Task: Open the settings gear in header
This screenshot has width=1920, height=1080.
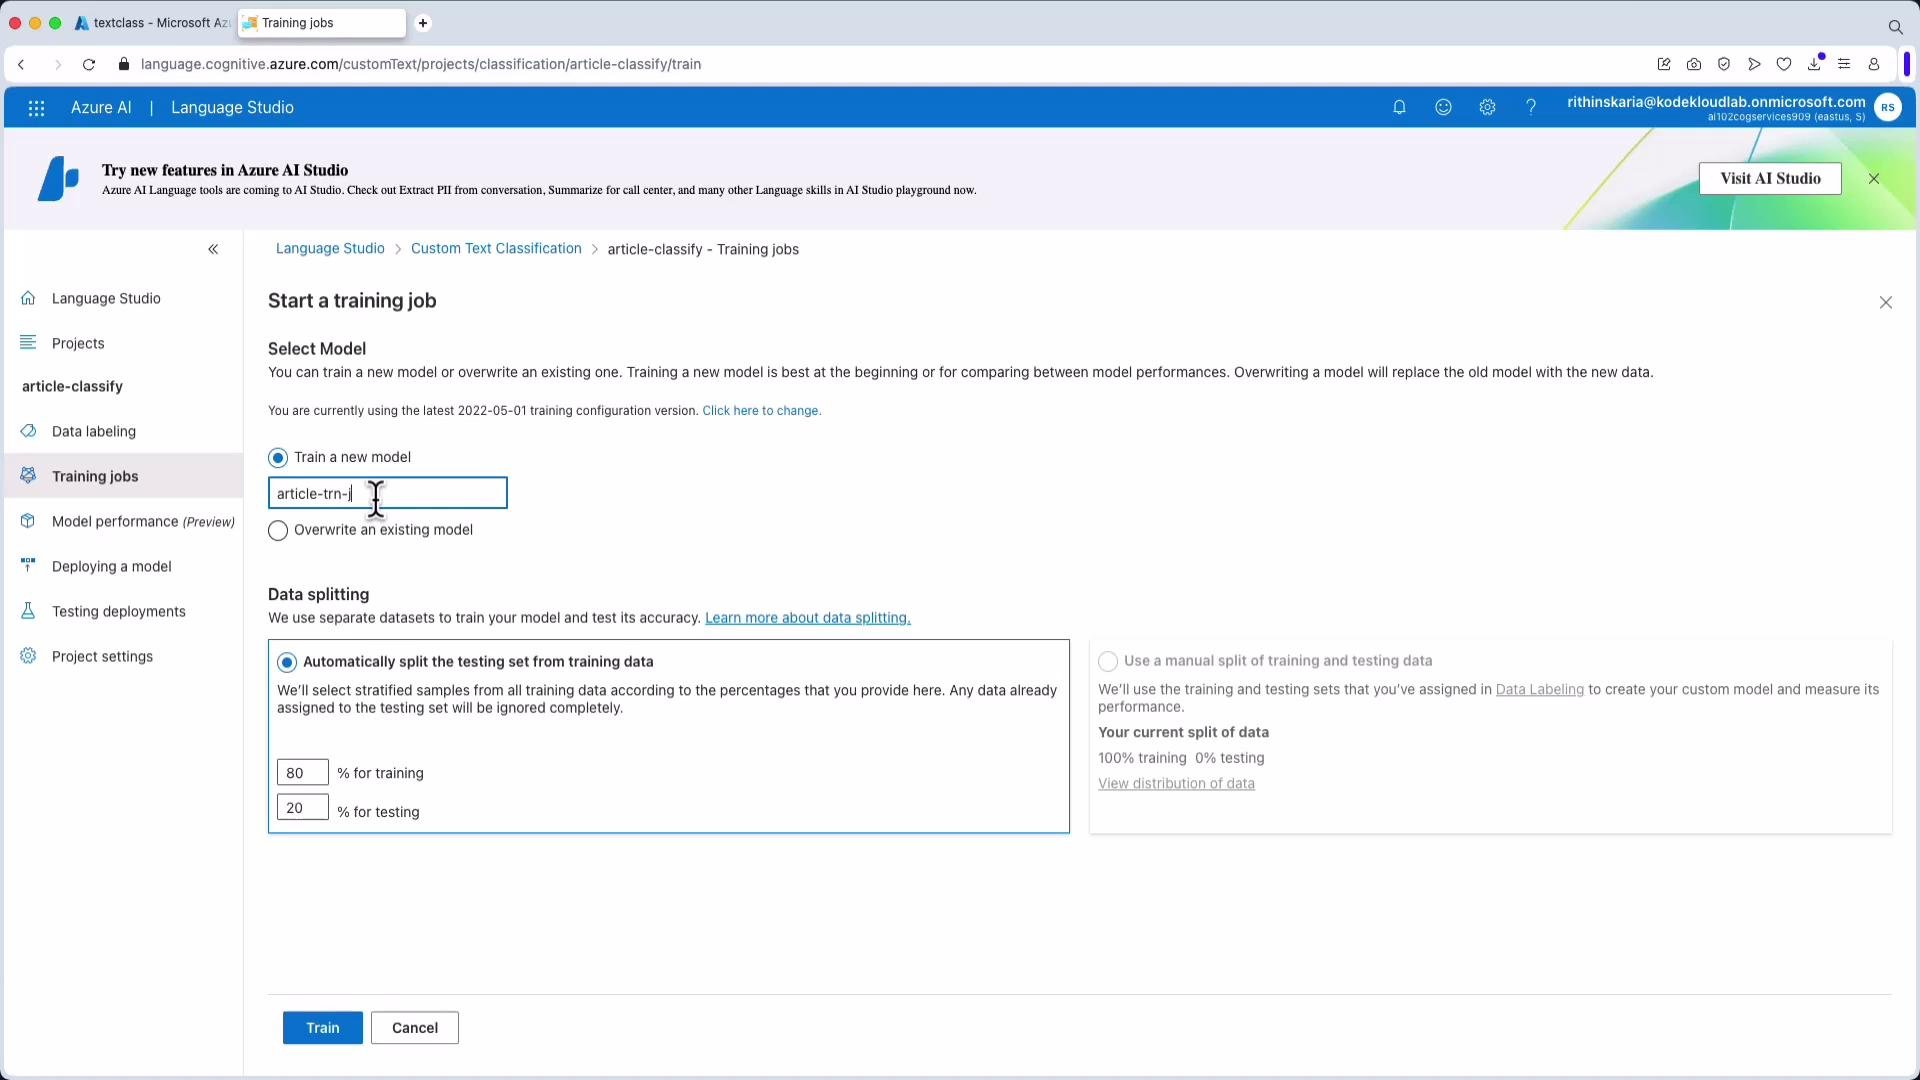Action: click(x=1487, y=108)
